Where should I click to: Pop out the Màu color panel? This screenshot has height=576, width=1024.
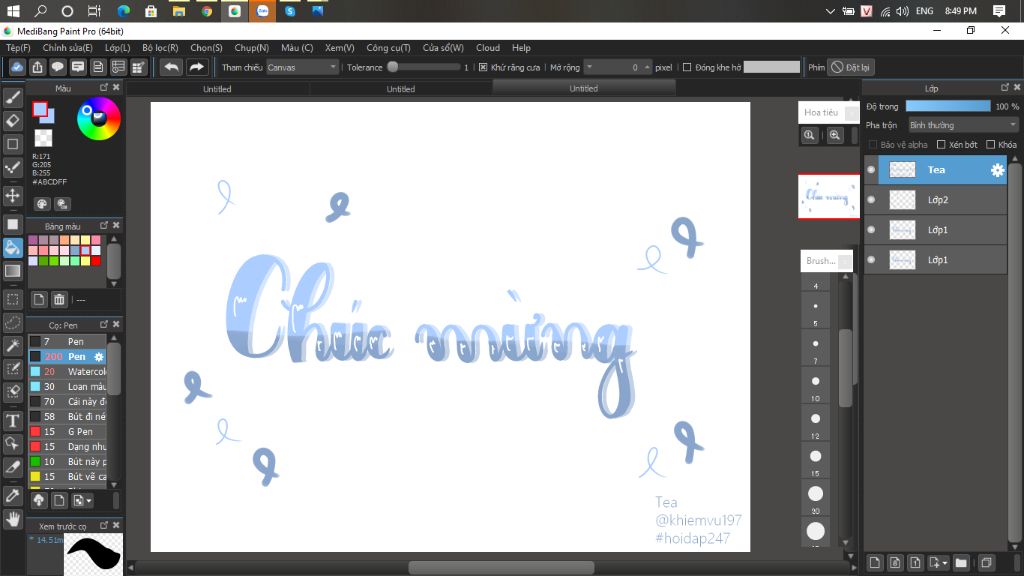[104, 87]
